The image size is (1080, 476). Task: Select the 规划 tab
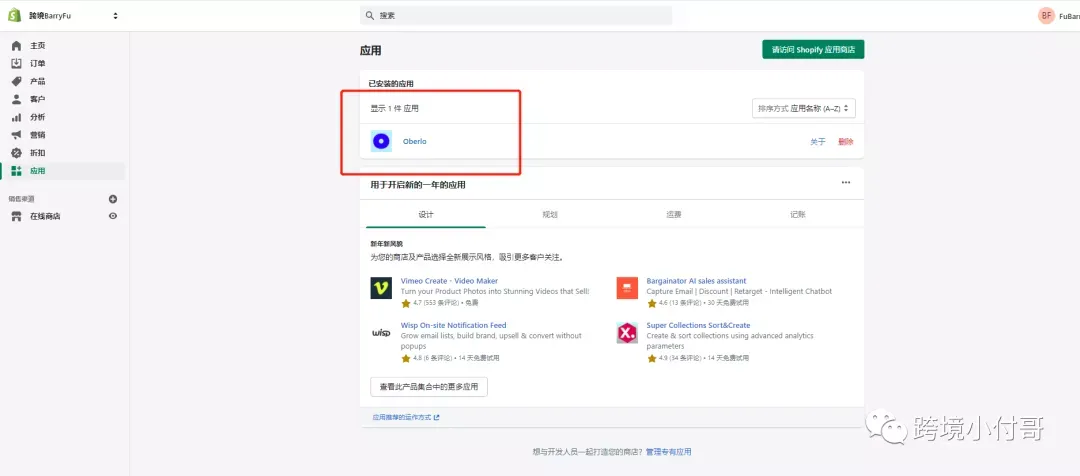[550, 214]
